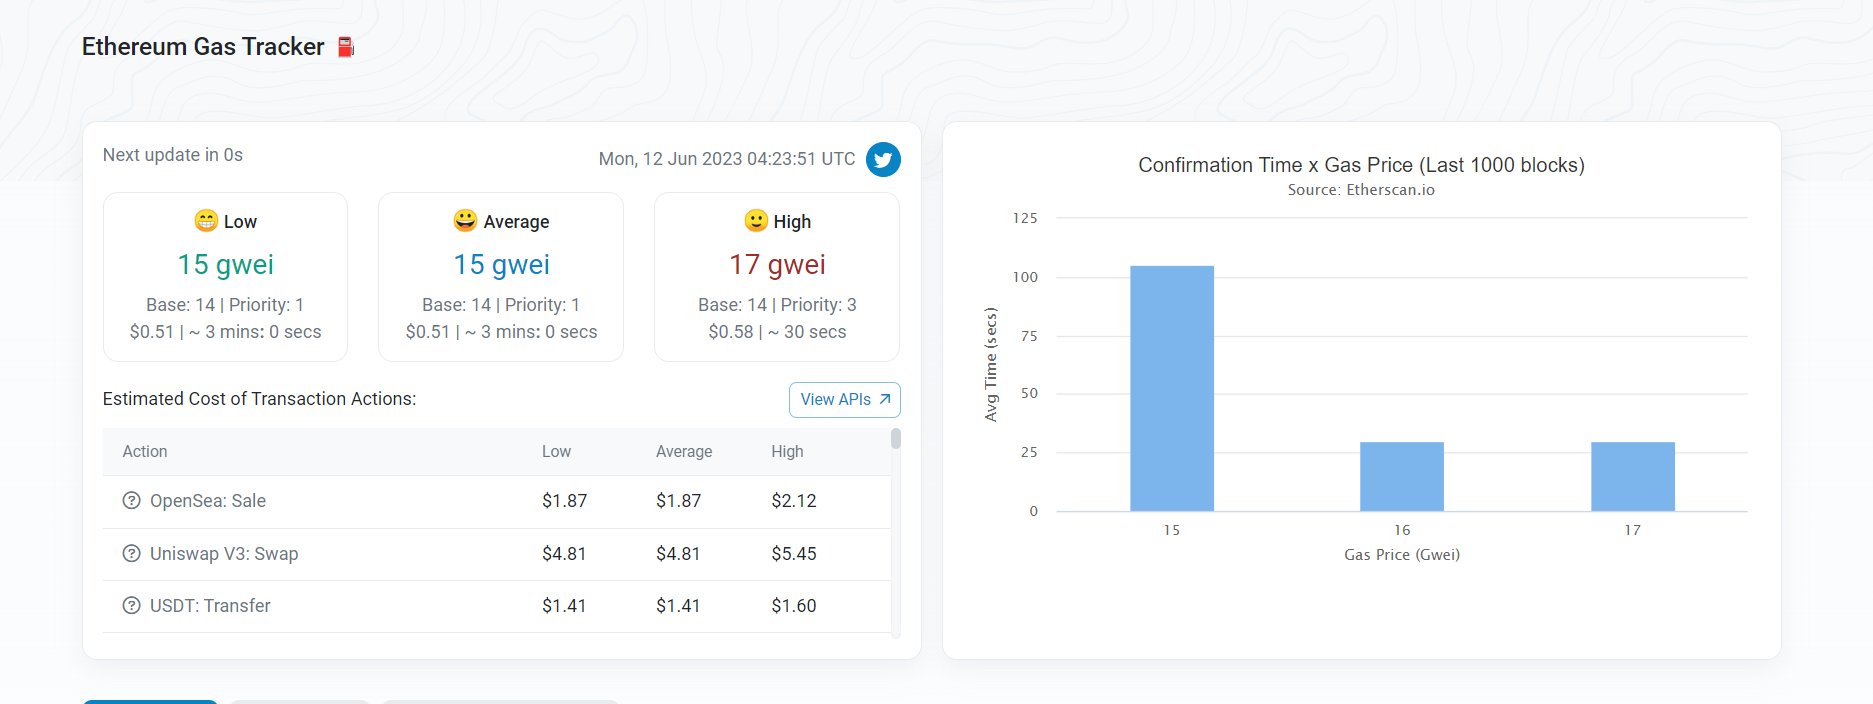Click USDT Transfer high cost $1.60
1873x704 pixels.
(x=794, y=606)
